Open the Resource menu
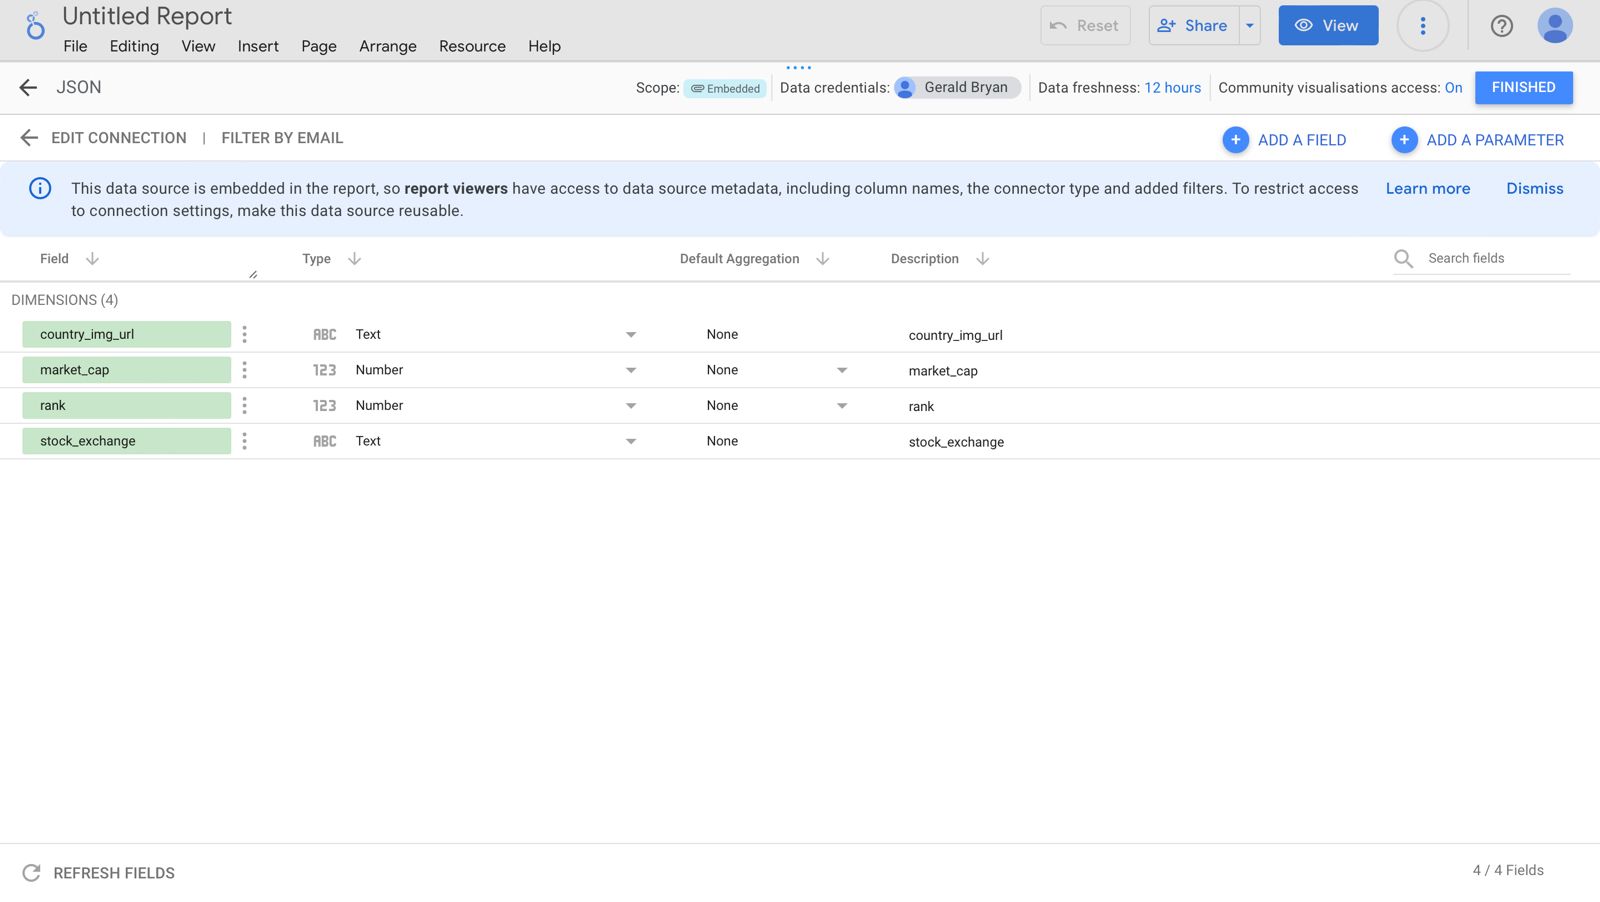This screenshot has width=1600, height=902. tap(472, 46)
